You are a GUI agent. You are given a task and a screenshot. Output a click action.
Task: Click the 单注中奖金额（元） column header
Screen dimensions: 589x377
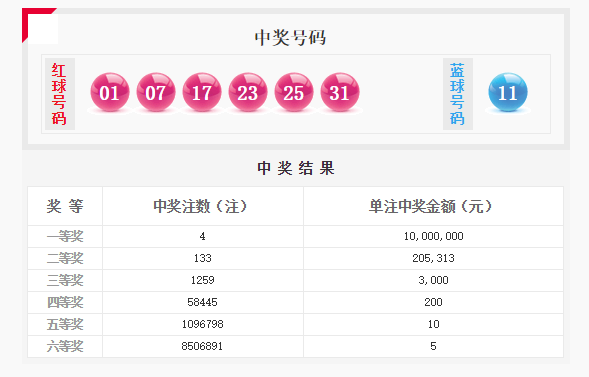click(433, 206)
